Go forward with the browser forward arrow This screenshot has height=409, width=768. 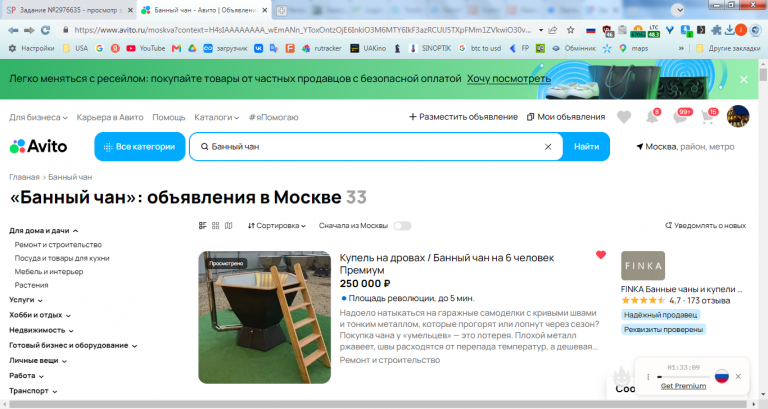[x=29, y=30]
